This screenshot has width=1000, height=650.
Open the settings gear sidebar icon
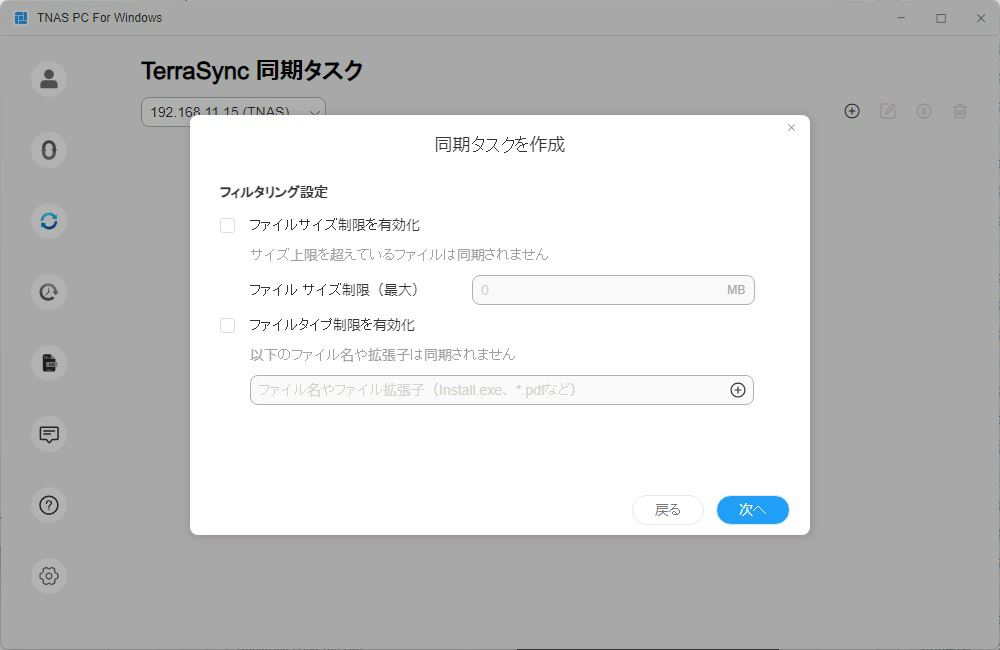(49, 576)
